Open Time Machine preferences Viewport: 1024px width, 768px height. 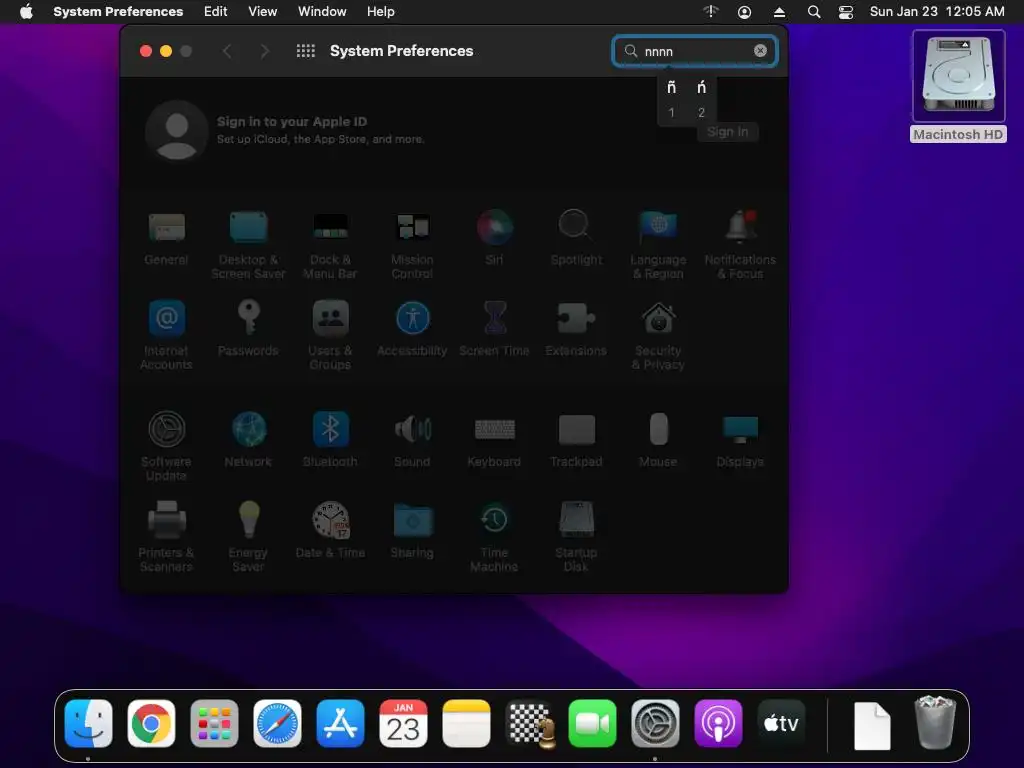(494, 537)
